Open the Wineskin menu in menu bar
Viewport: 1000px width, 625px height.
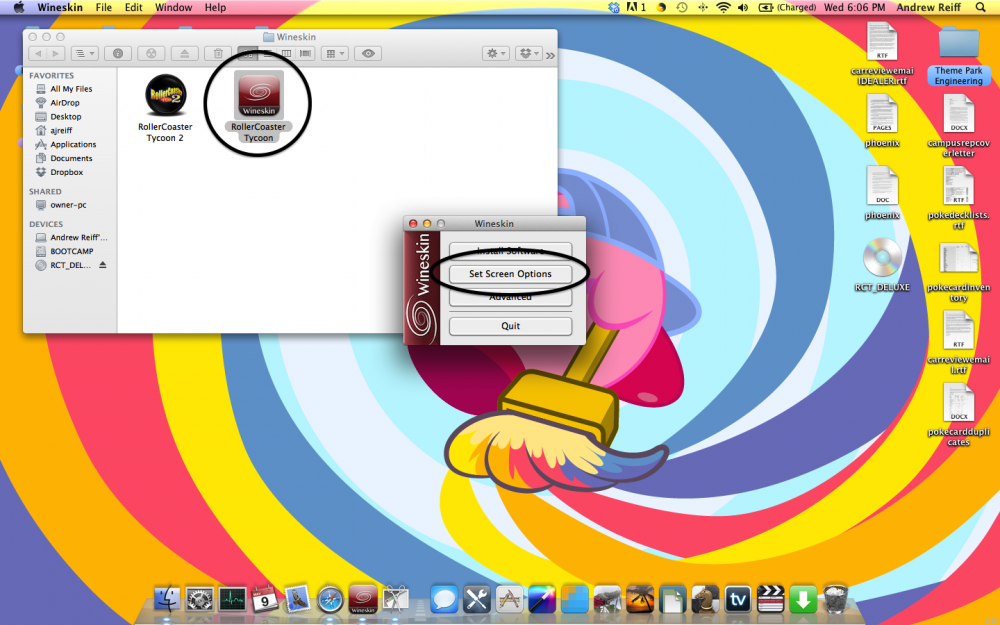(x=60, y=8)
